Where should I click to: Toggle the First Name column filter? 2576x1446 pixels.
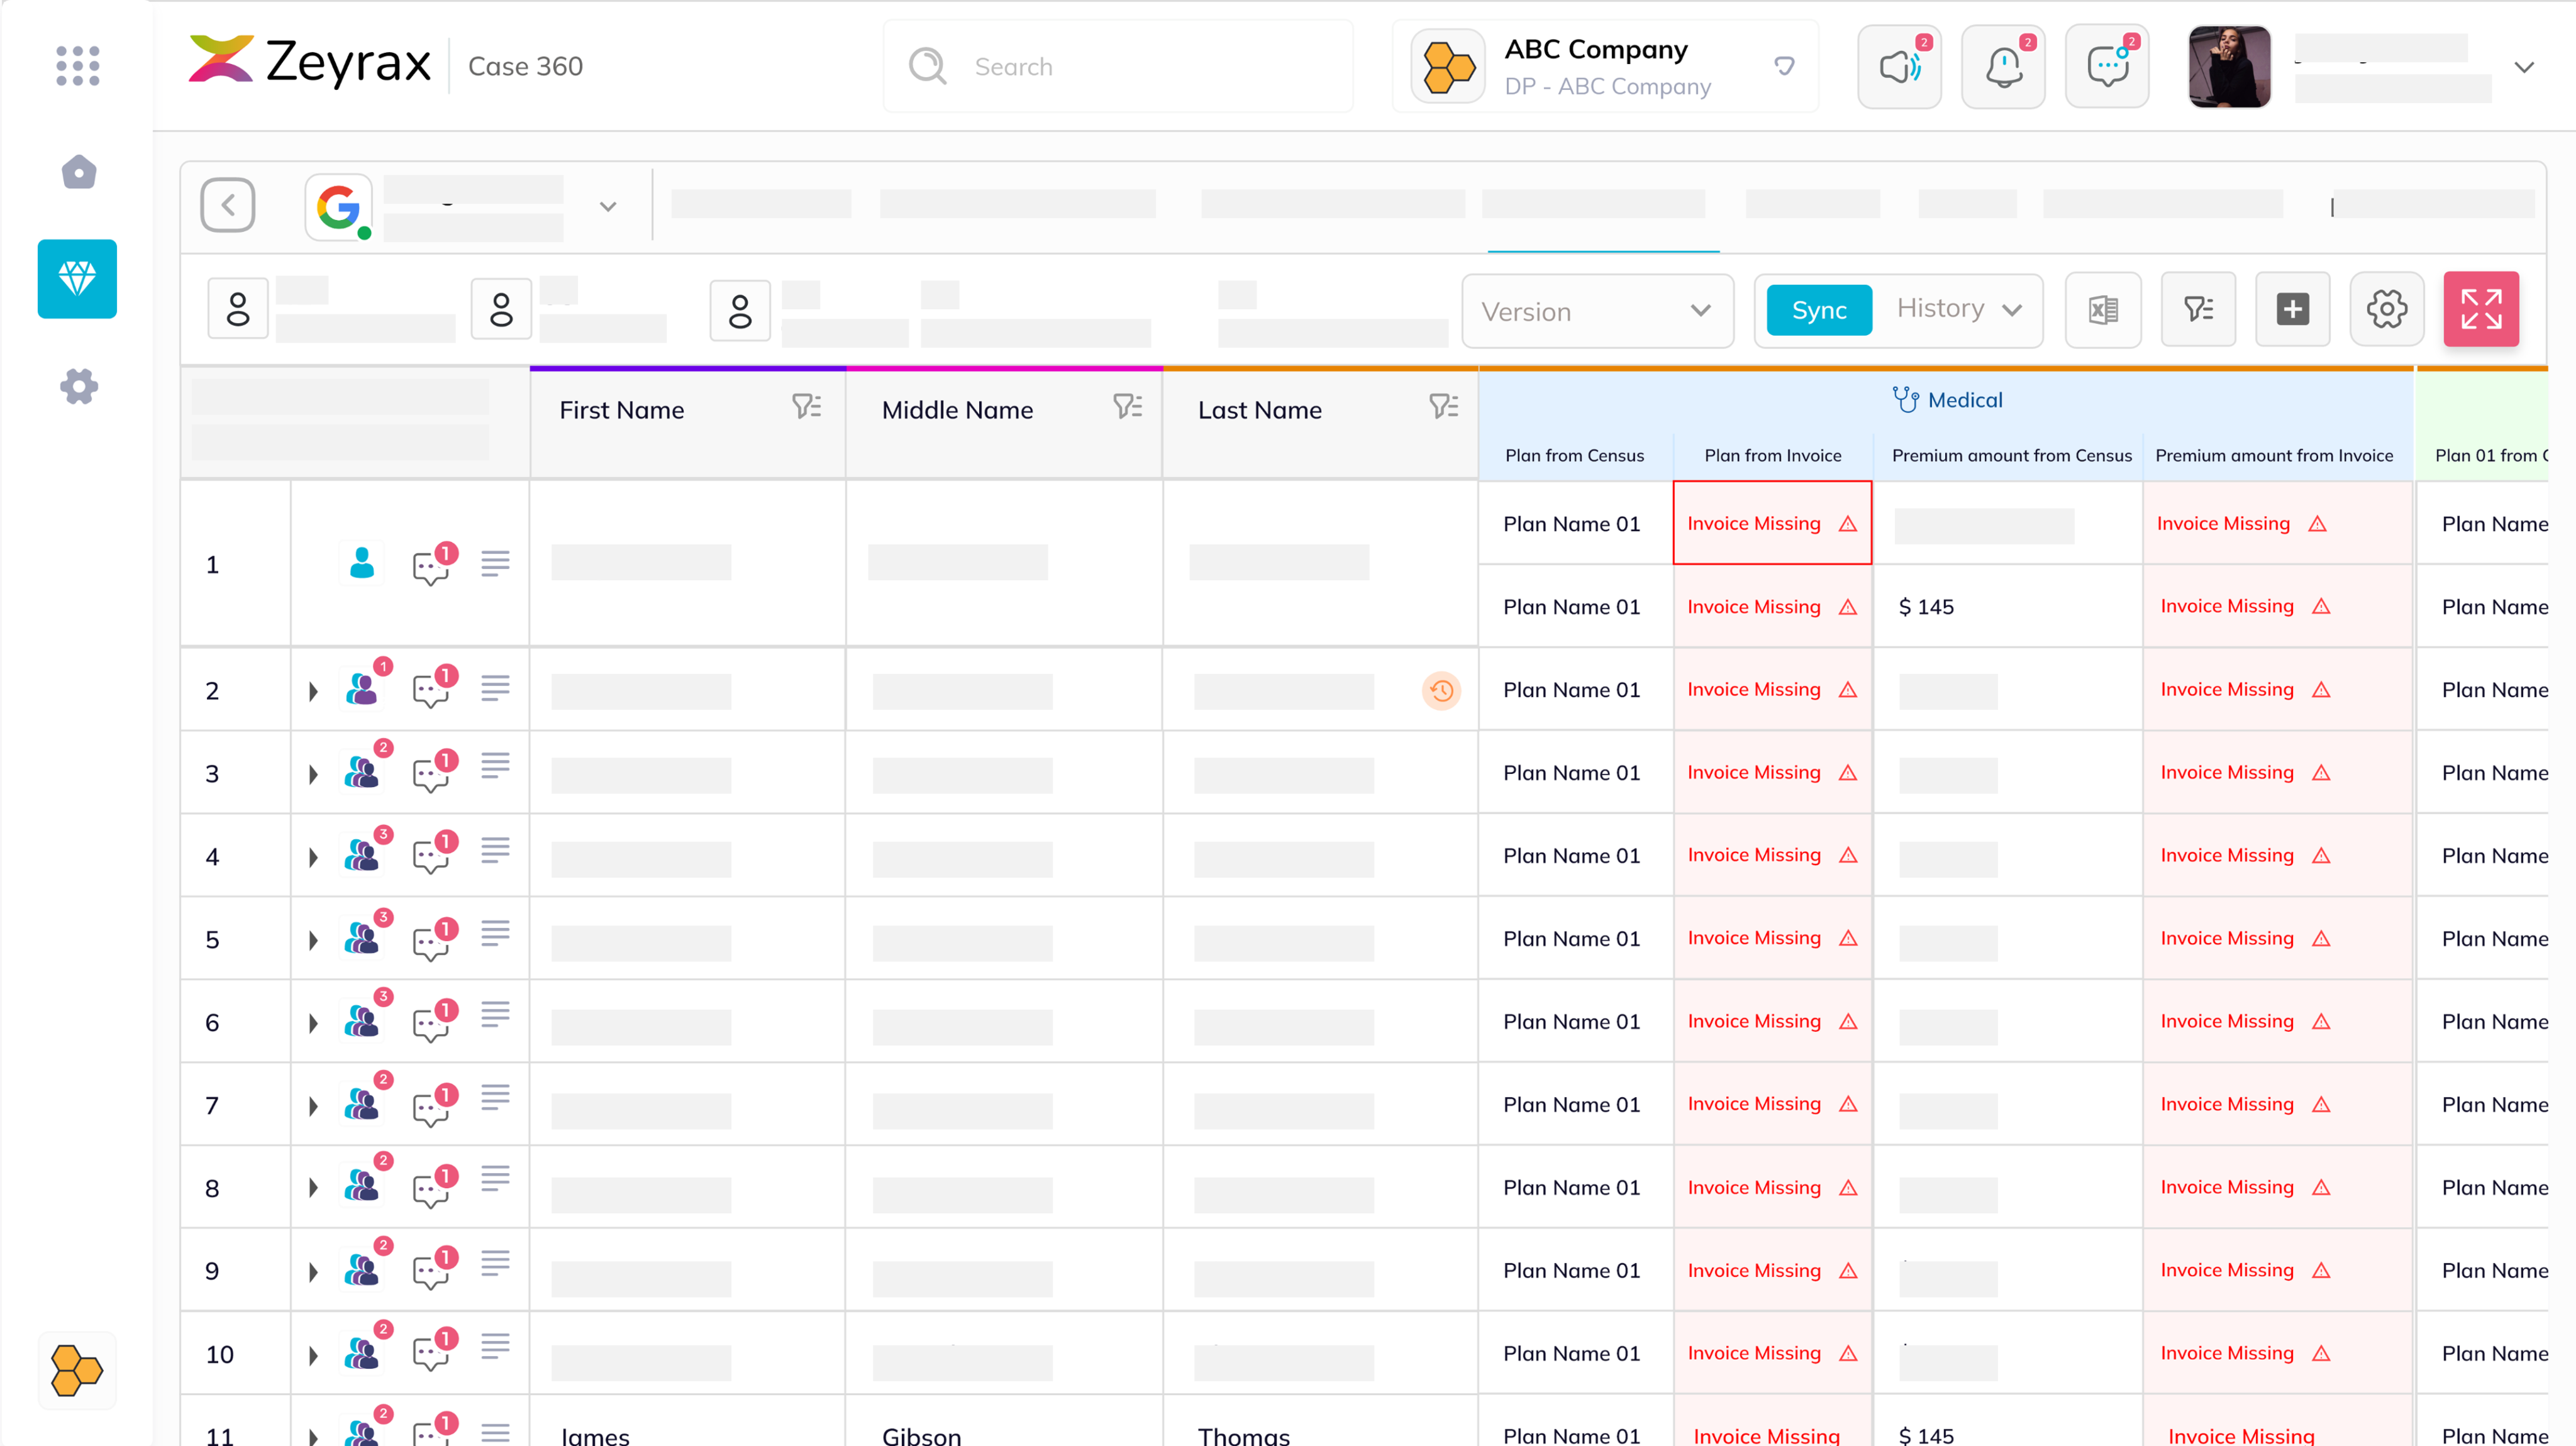[806, 407]
